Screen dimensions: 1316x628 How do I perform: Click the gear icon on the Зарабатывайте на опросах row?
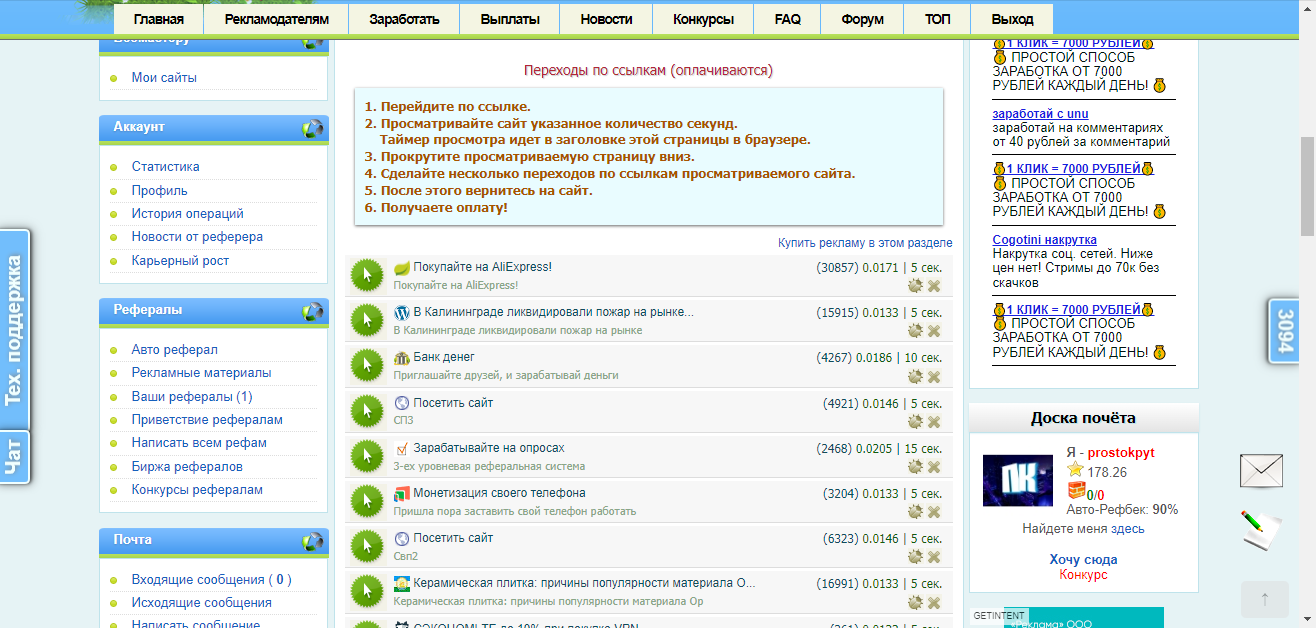pos(914,466)
